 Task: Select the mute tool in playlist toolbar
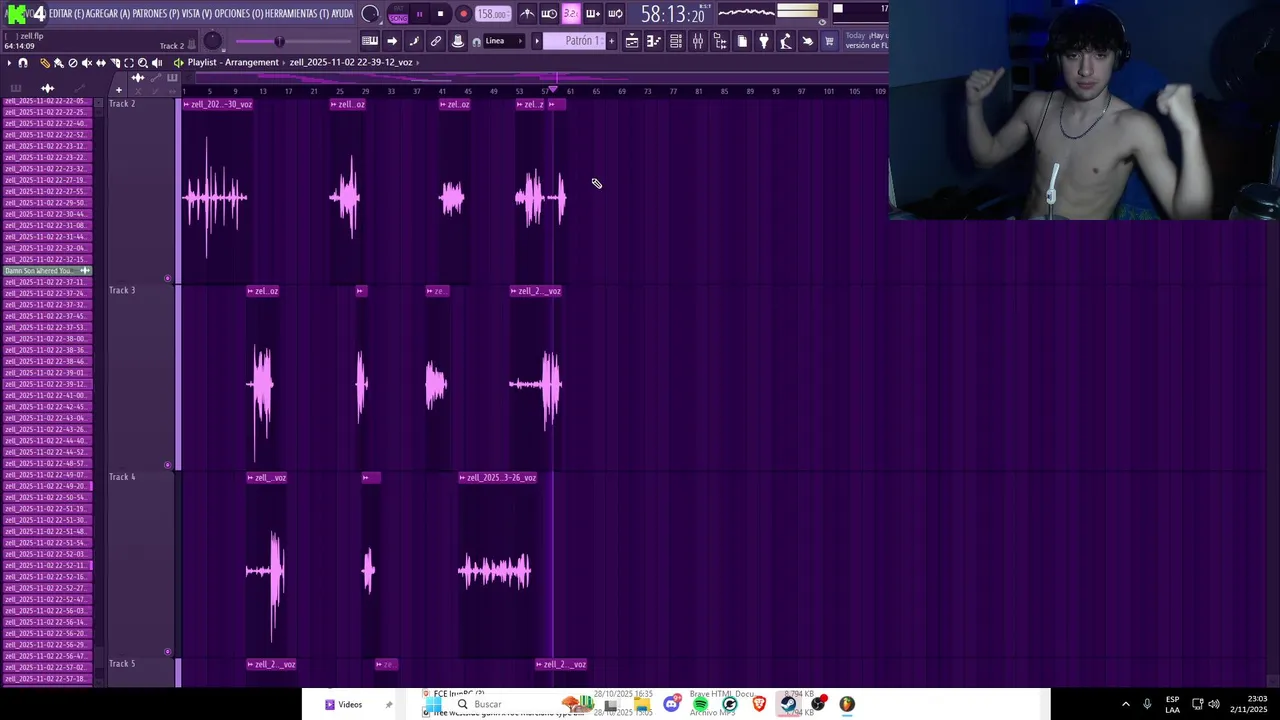tap(87, 63)
